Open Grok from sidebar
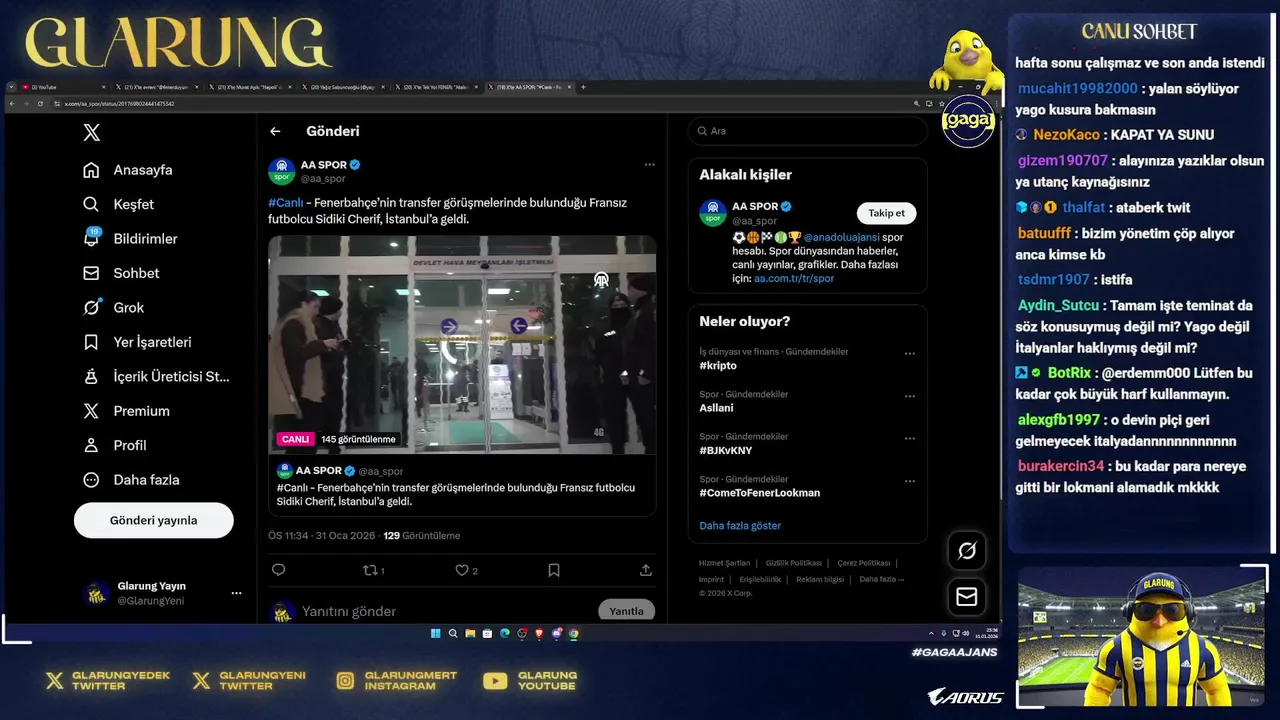 pyautogui.click(x=114, y=307)
